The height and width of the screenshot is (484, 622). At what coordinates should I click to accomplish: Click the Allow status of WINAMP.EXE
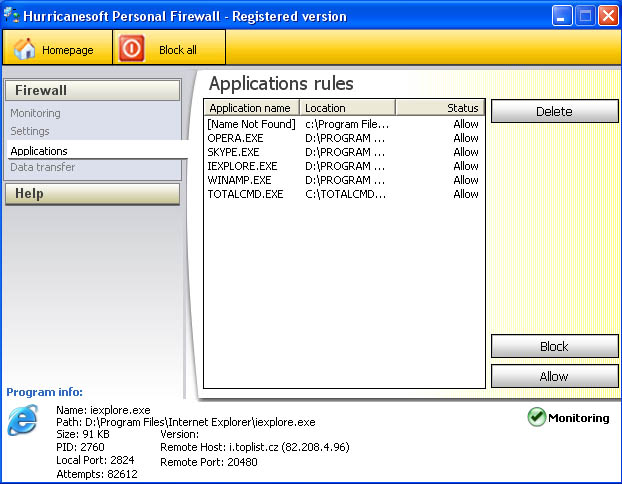pyautogui.click(x=466, y=180)
